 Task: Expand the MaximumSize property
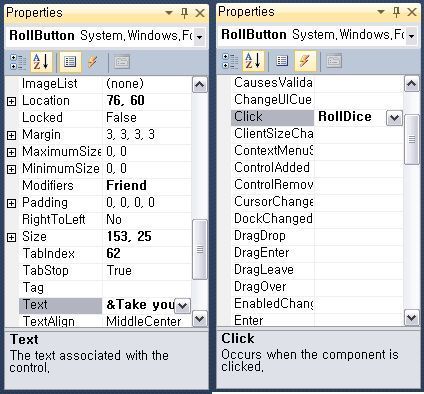coord(11,152)
